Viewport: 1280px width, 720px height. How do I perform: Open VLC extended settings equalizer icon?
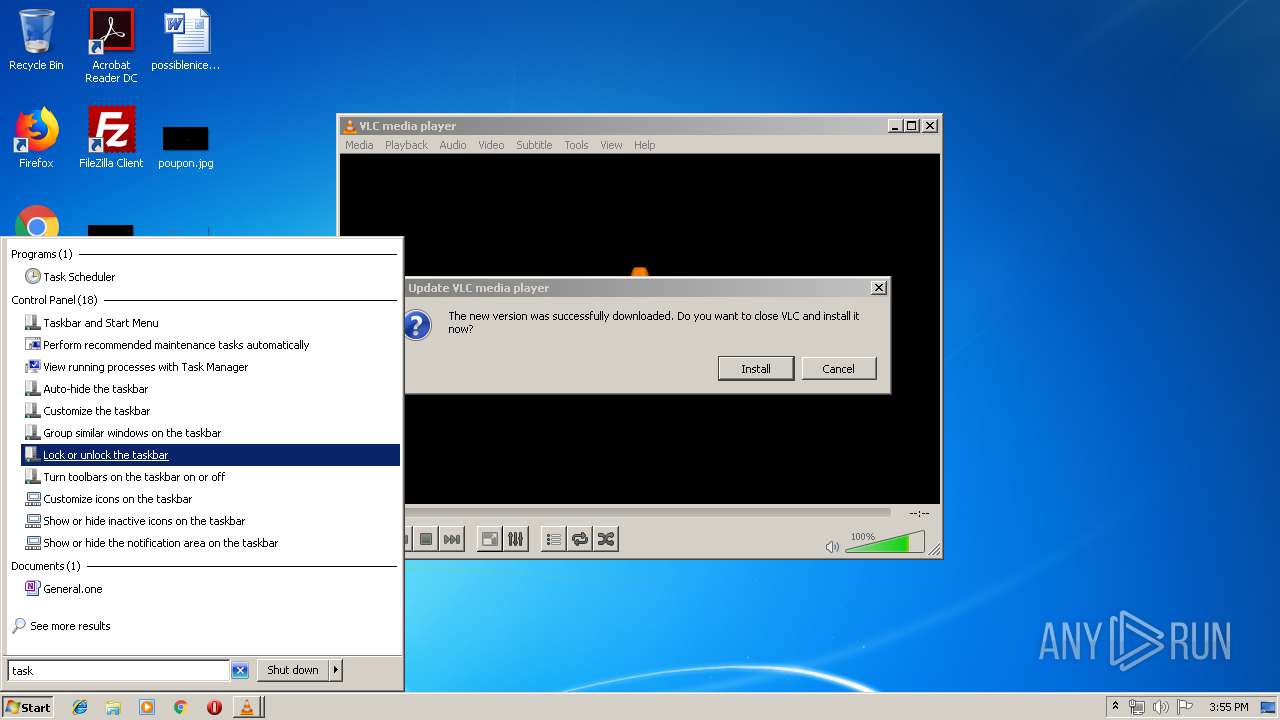pos(515,539)
